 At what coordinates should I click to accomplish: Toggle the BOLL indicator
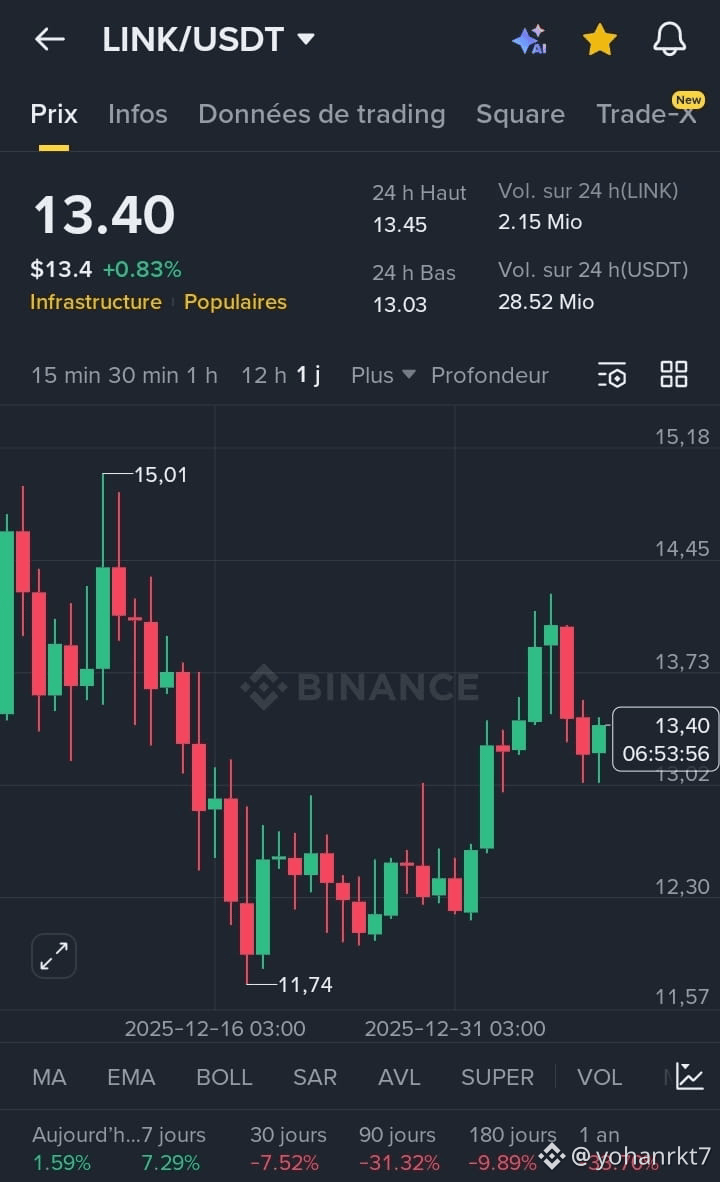224,1077
